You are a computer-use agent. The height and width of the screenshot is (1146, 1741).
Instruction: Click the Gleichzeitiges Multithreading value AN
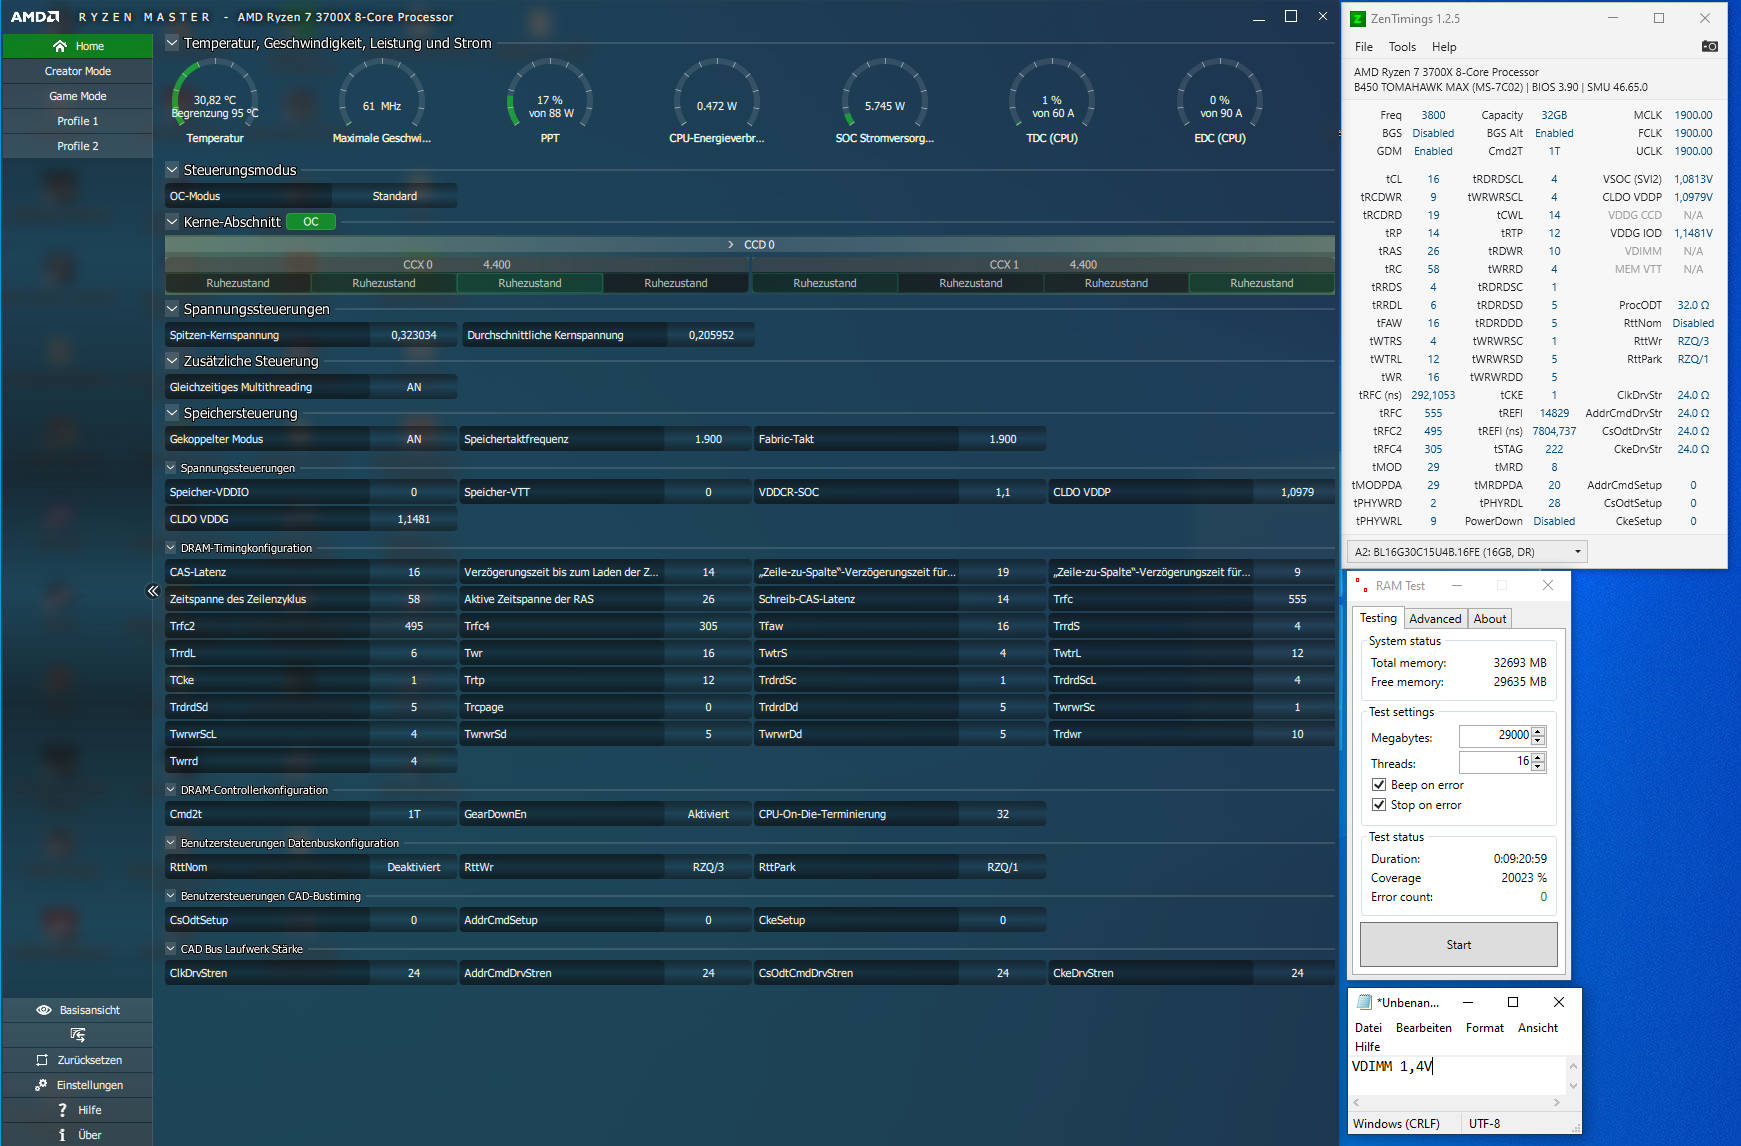pyautogui.click(x=414, y=387)
